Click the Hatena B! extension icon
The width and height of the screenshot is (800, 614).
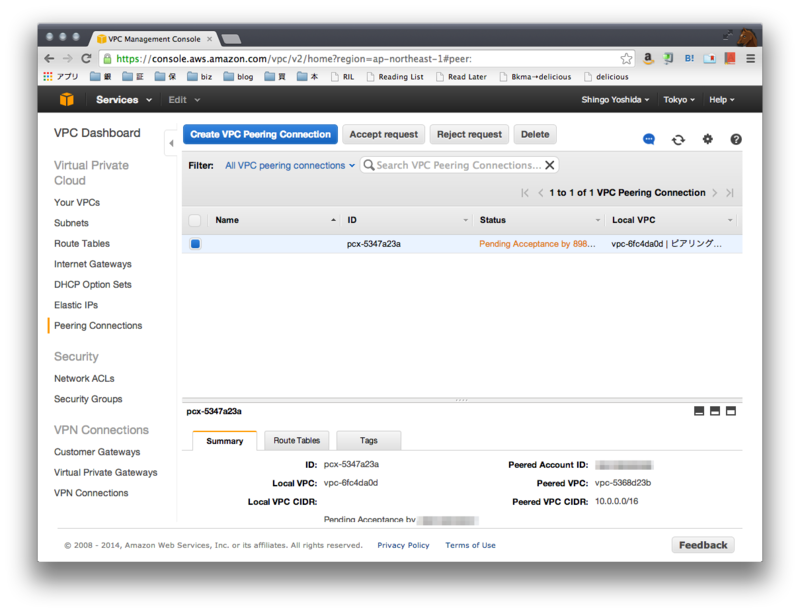coord(689,59)
